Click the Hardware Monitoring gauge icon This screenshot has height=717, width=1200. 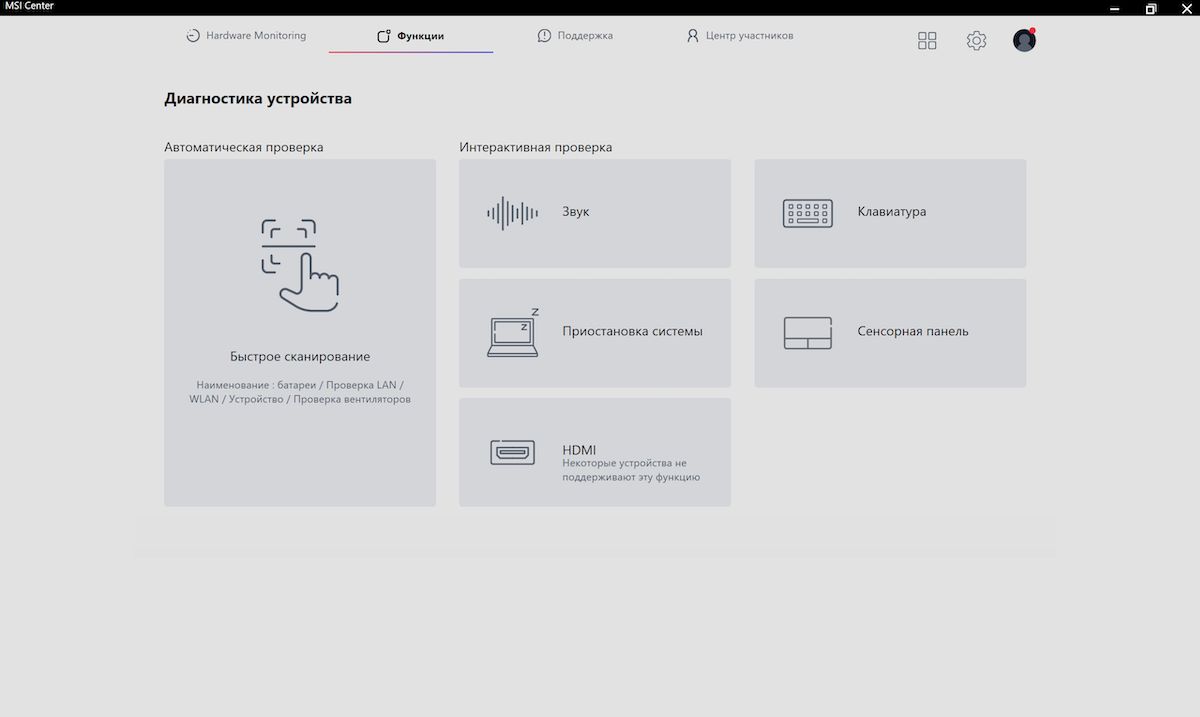[193, 35]
